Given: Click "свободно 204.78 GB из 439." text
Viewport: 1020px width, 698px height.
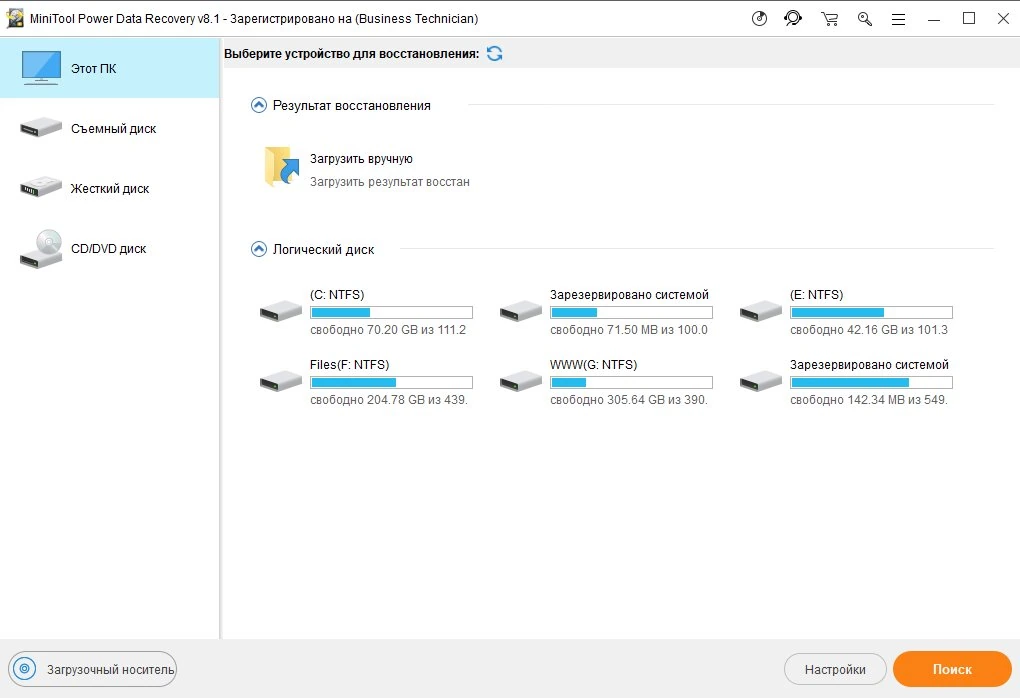Looking at the screenshot, I should 388,400.
